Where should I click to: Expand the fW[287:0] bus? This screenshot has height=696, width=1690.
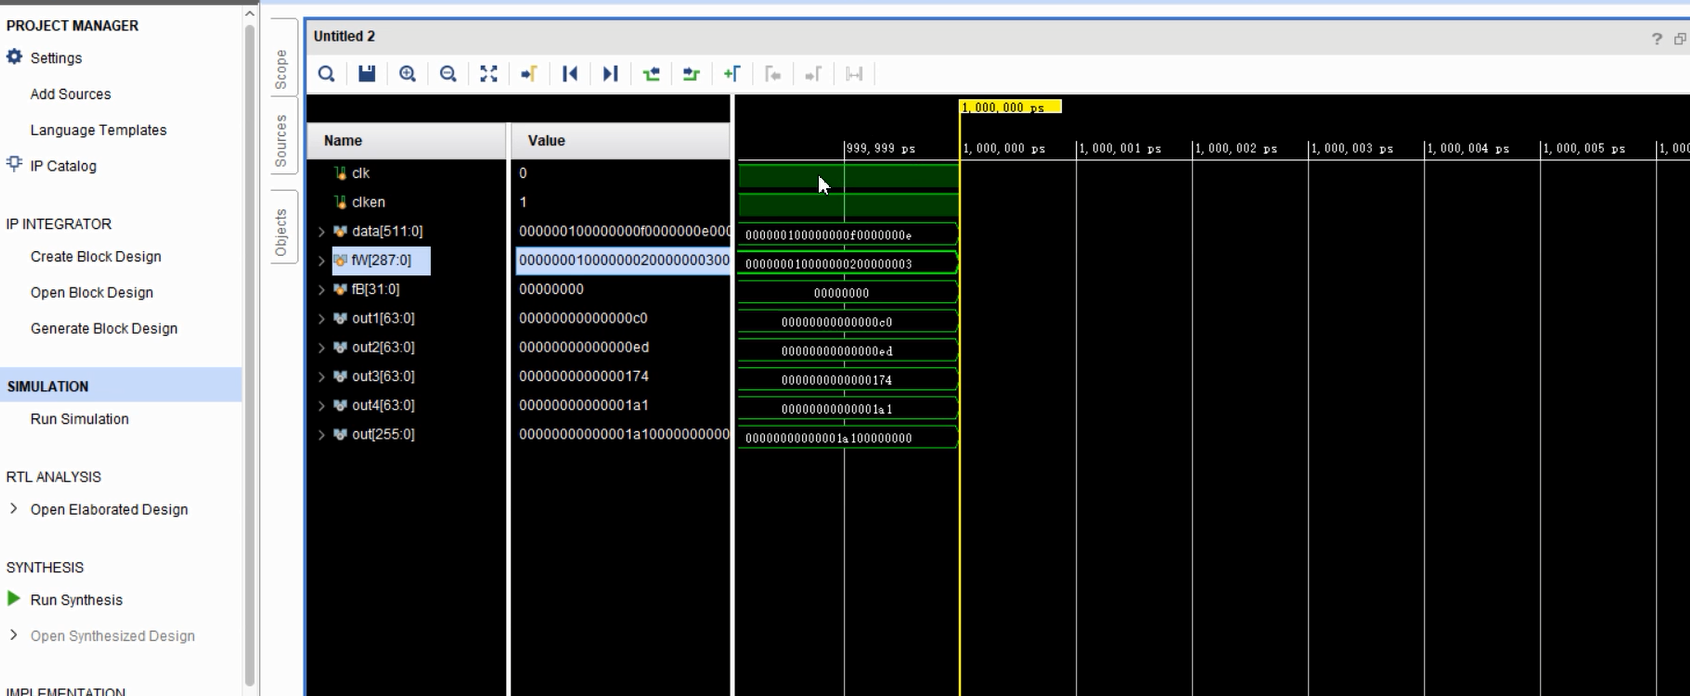coord(321,260)
